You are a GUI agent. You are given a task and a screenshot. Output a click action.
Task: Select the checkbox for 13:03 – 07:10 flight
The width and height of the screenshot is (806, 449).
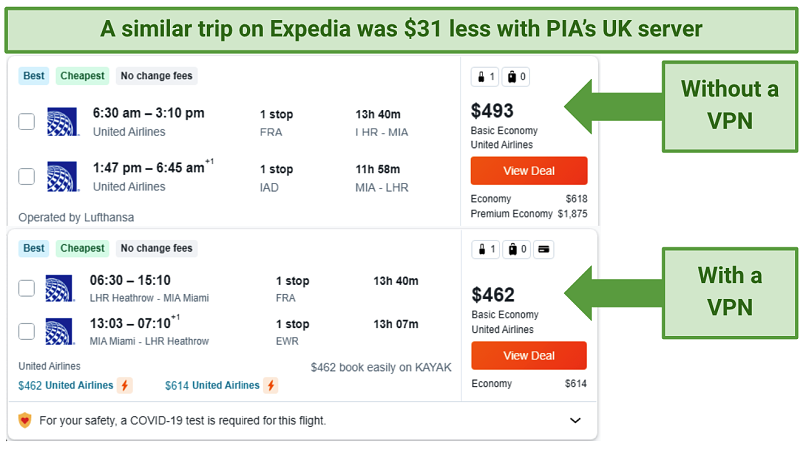(x=26, y=331)
